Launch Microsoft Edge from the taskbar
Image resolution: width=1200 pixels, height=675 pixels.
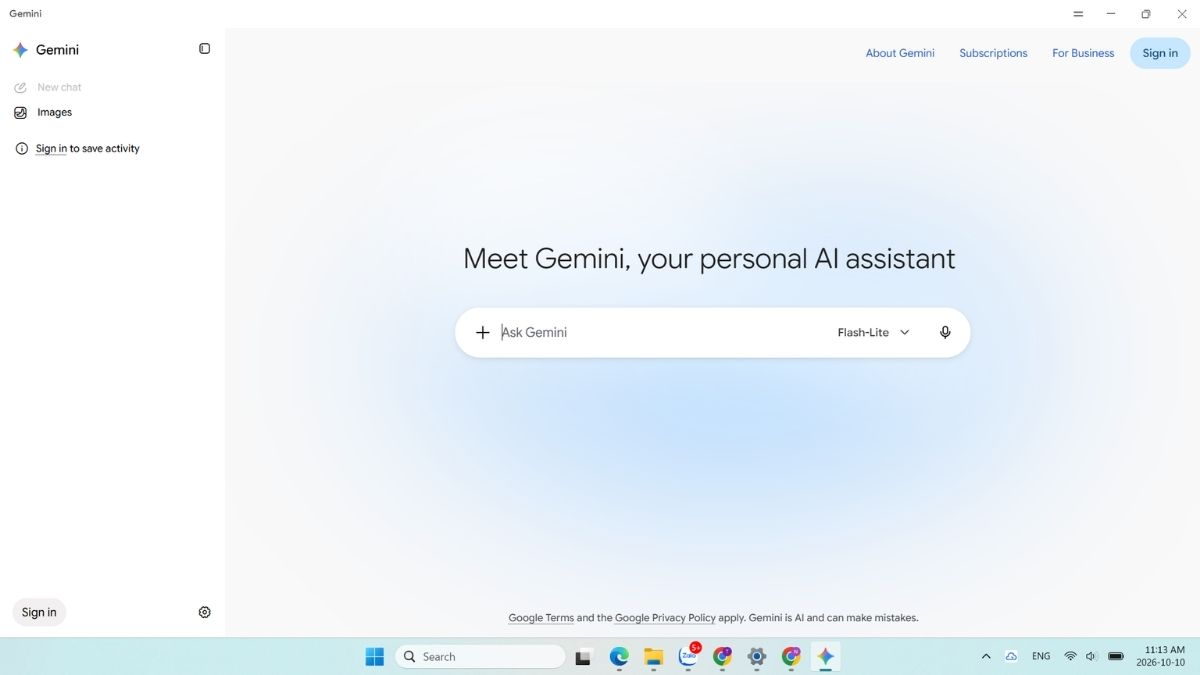[619, 657]
